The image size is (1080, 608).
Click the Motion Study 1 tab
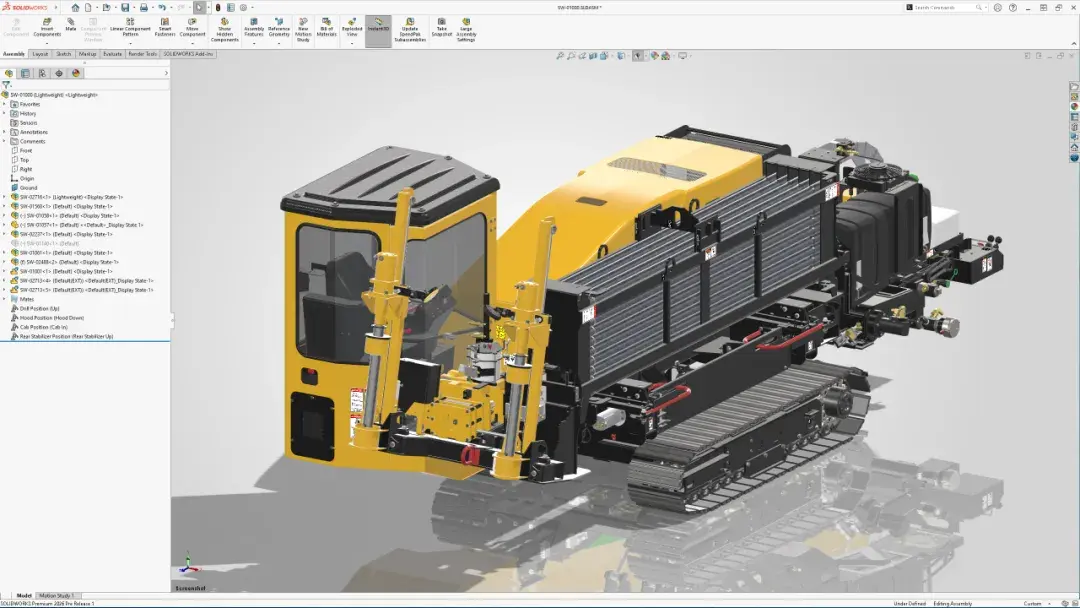[56, 595]
